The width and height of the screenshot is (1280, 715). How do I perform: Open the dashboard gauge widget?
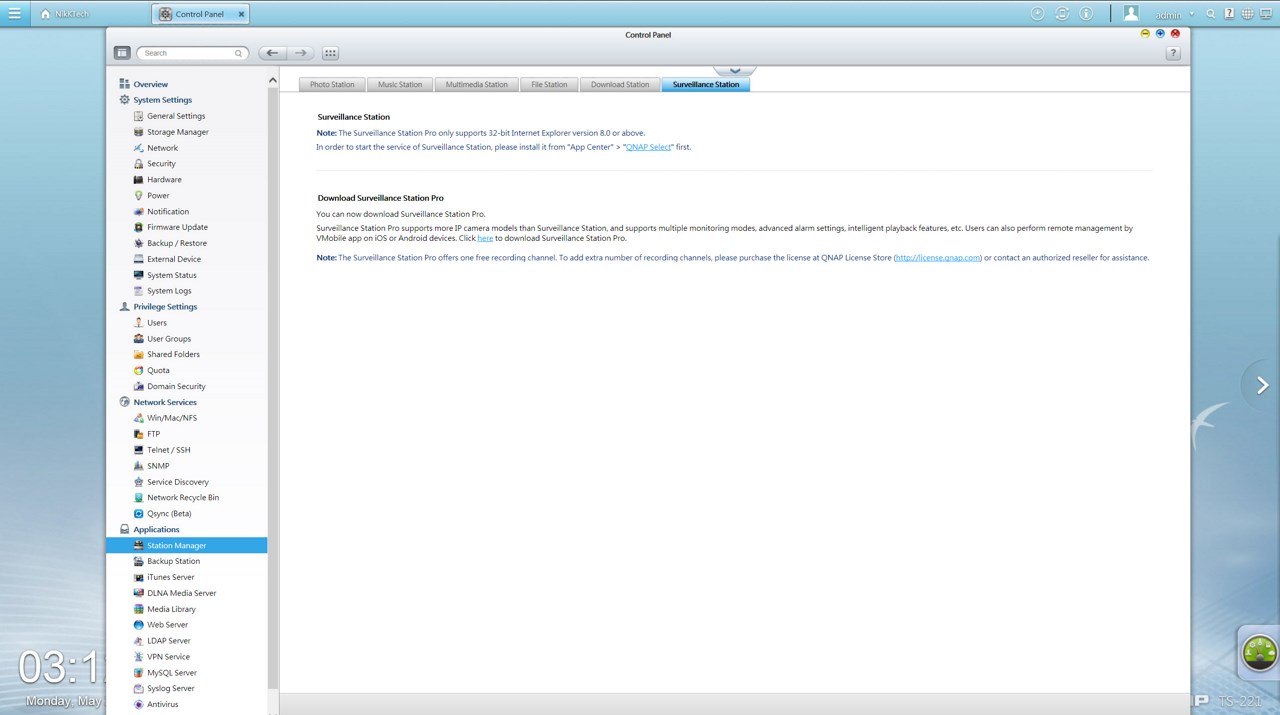coord(1259,652)
